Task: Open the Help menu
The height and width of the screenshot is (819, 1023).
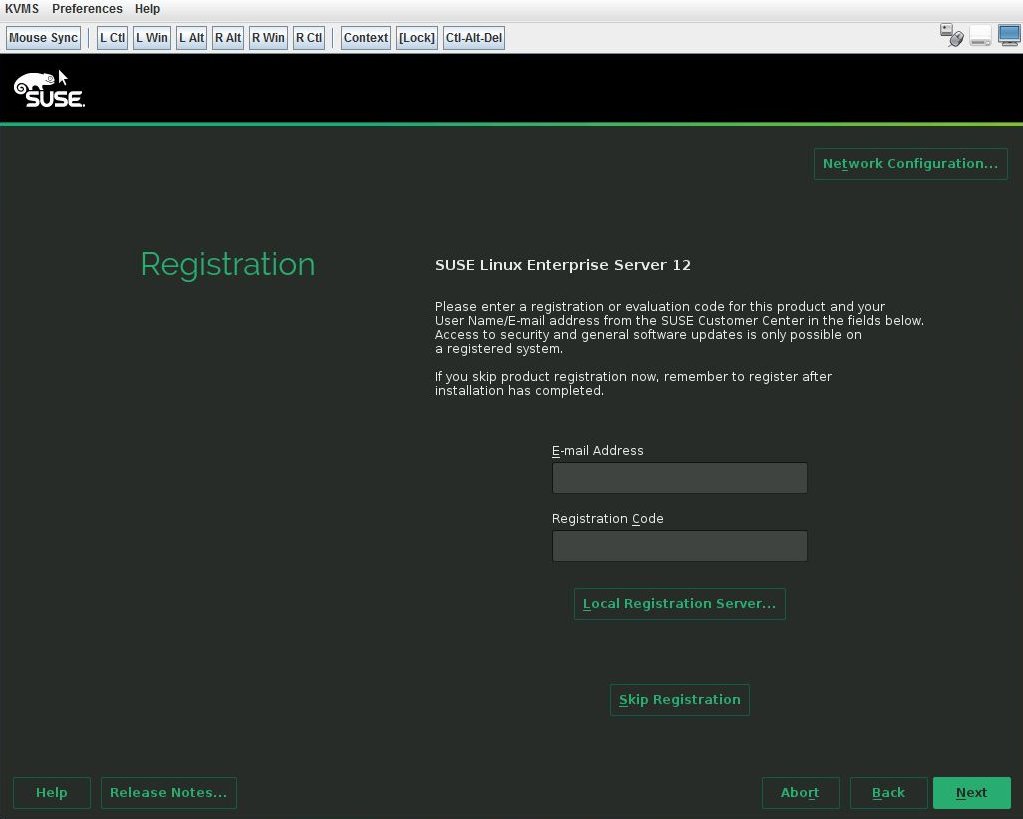Action: point(146,8)
